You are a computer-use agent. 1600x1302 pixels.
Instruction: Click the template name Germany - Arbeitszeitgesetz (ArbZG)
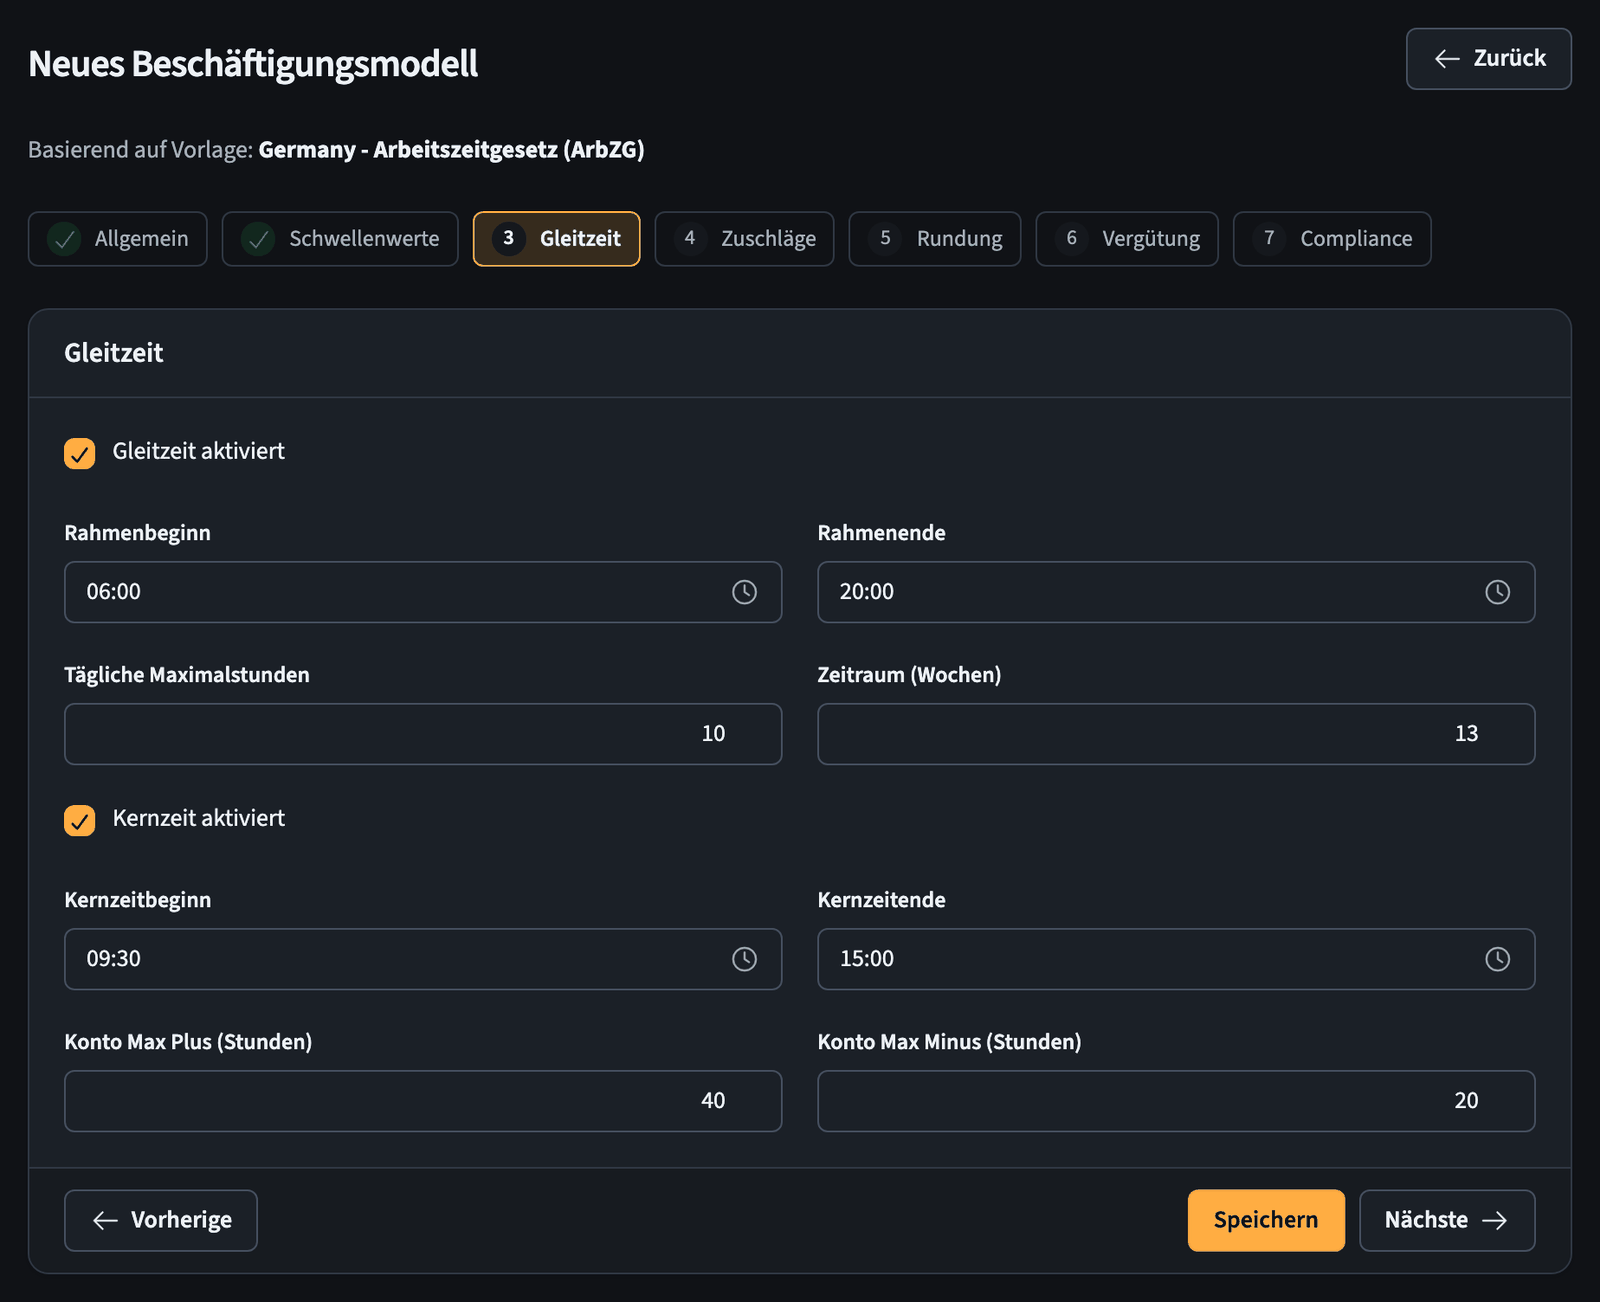[451, 150]
